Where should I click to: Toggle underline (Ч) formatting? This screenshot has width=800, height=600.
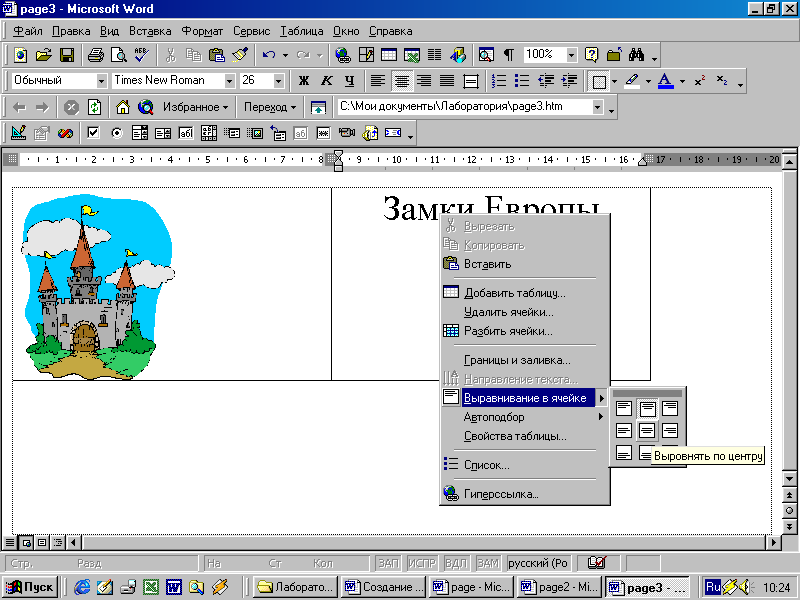coord(349,81)
